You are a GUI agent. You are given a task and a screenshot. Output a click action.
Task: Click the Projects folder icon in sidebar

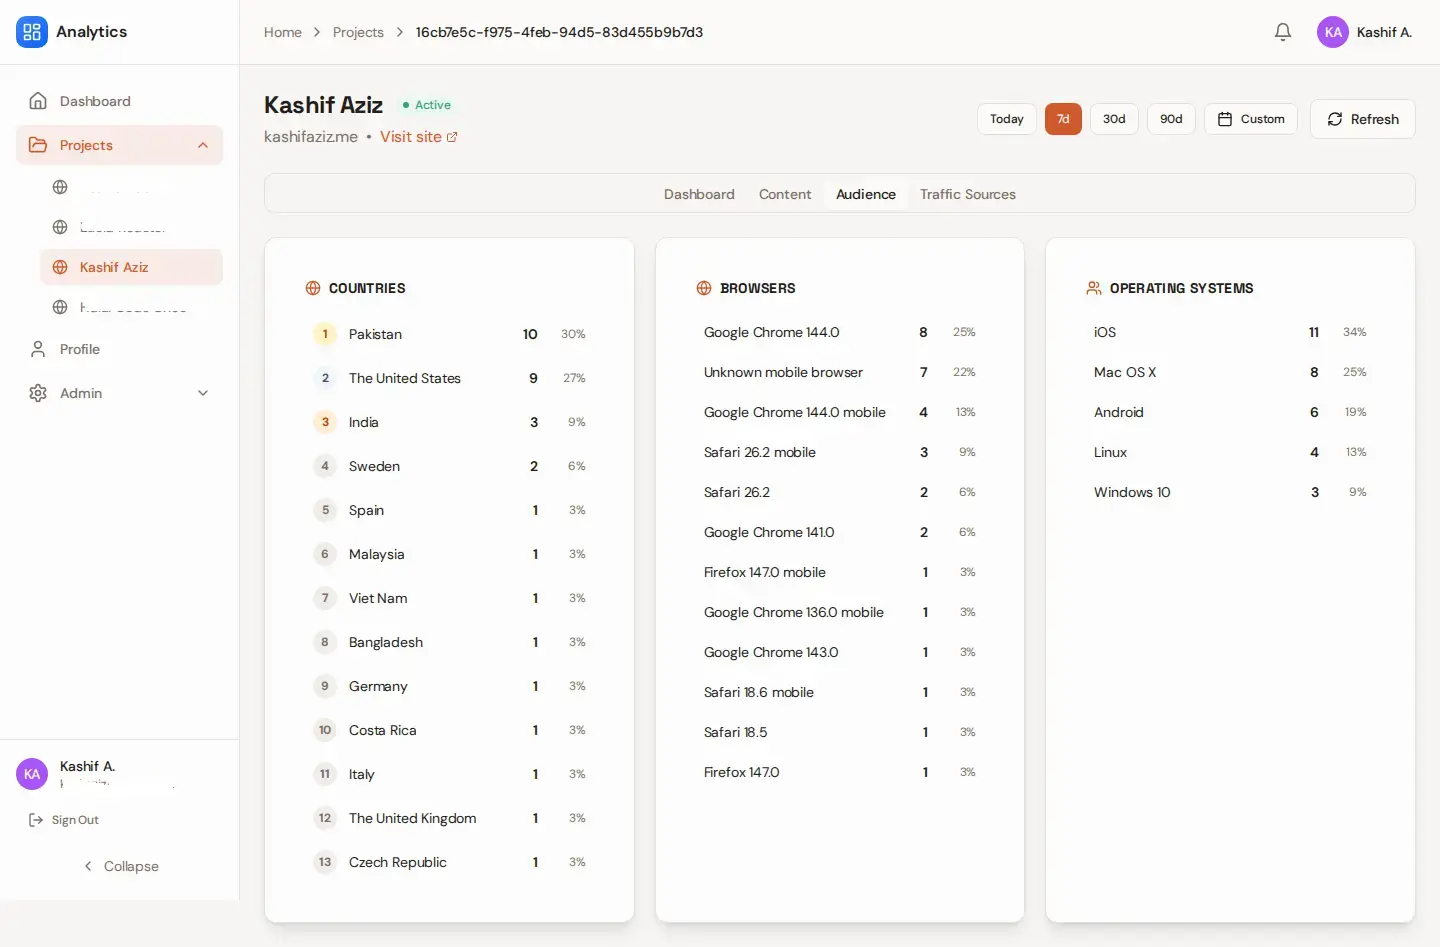[37, 144]
